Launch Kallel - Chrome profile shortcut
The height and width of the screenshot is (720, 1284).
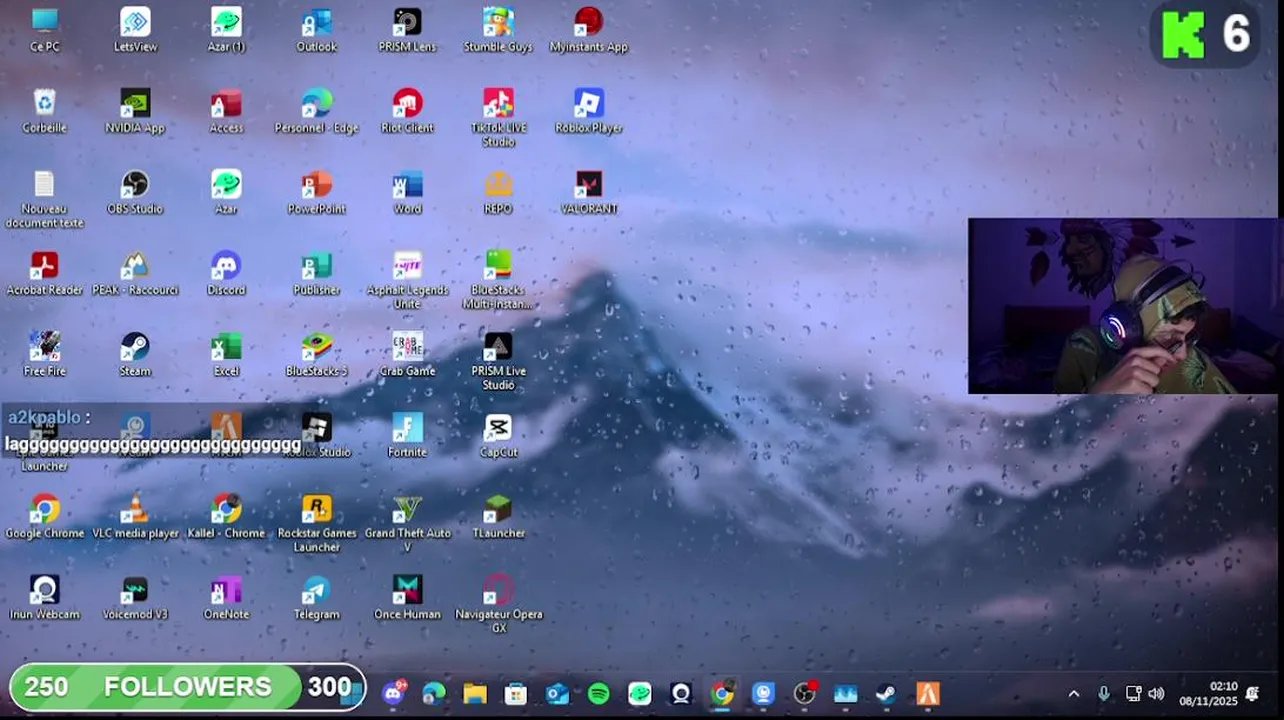pos(226,515)
